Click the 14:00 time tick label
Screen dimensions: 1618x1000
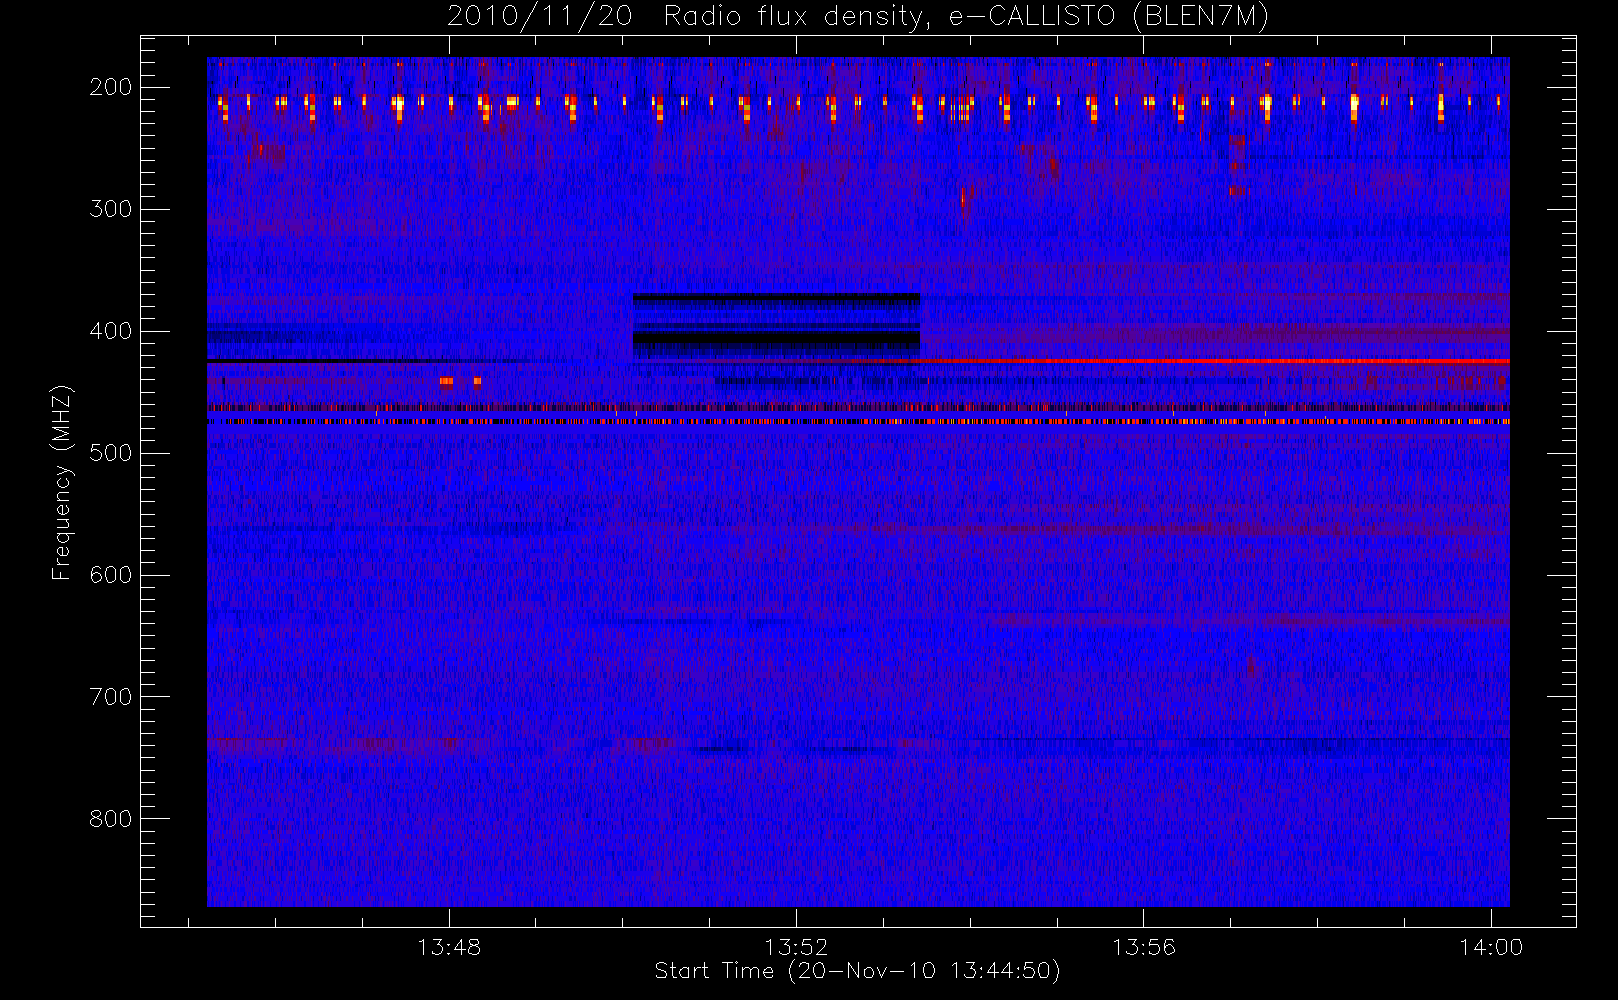1491,946
